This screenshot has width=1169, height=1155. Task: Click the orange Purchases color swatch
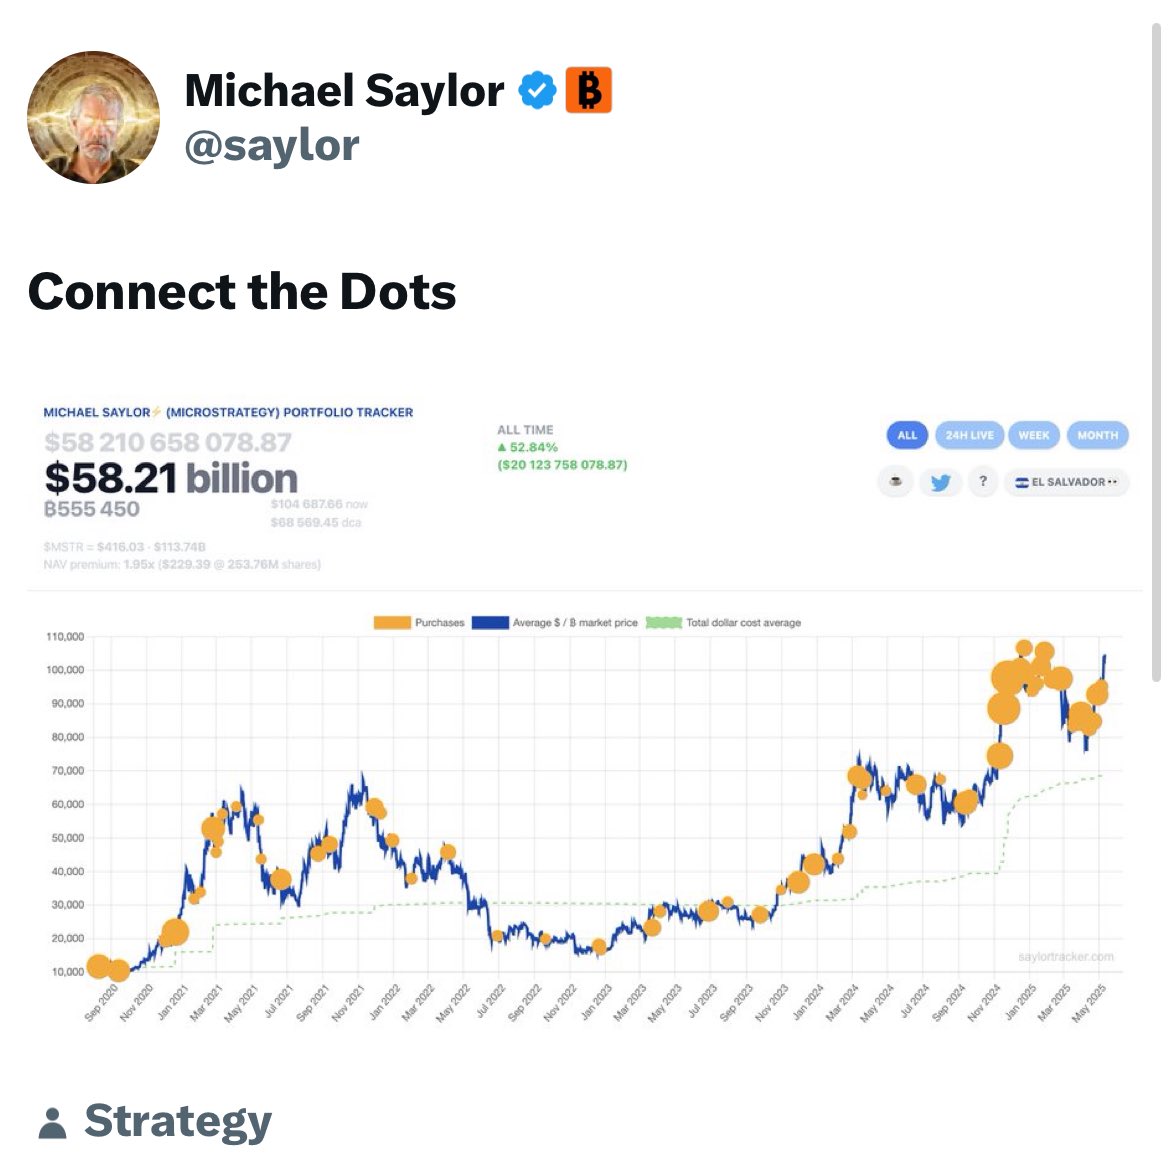[390, 622]
